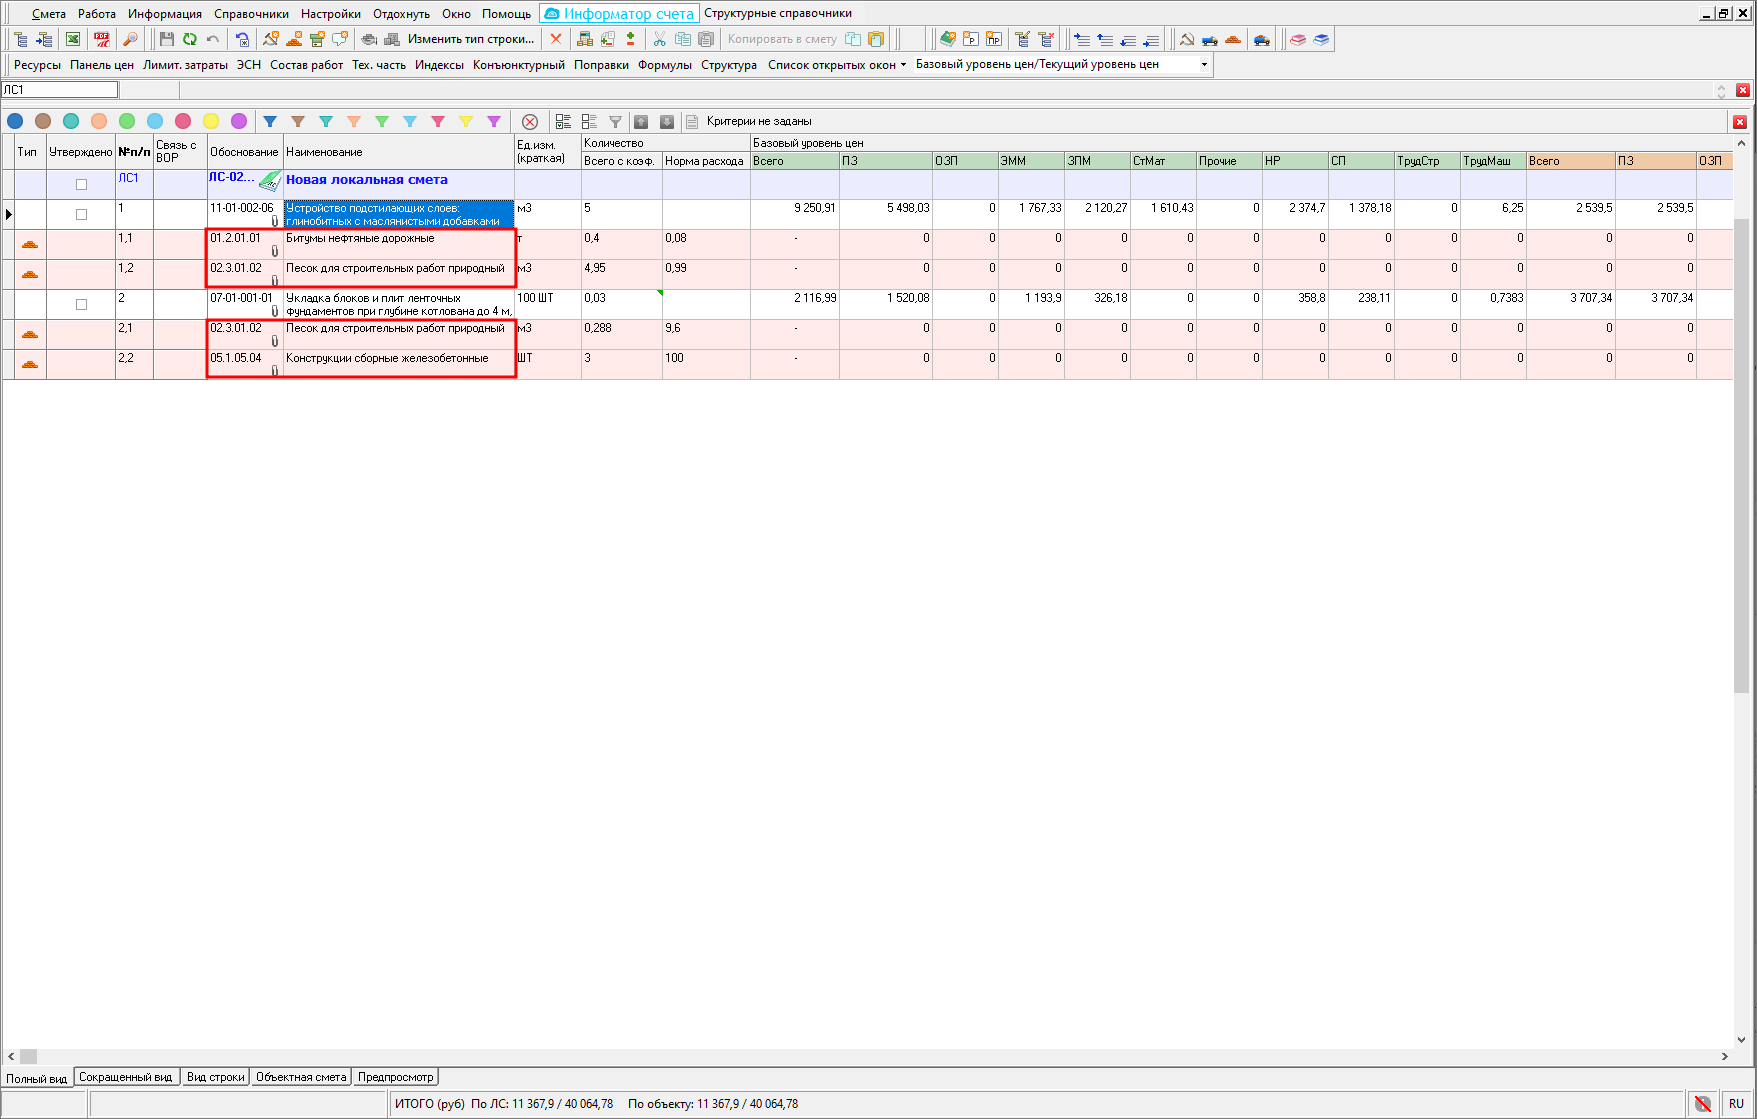
Task: Click the magnifier search icon
Action: pos(130,39)
